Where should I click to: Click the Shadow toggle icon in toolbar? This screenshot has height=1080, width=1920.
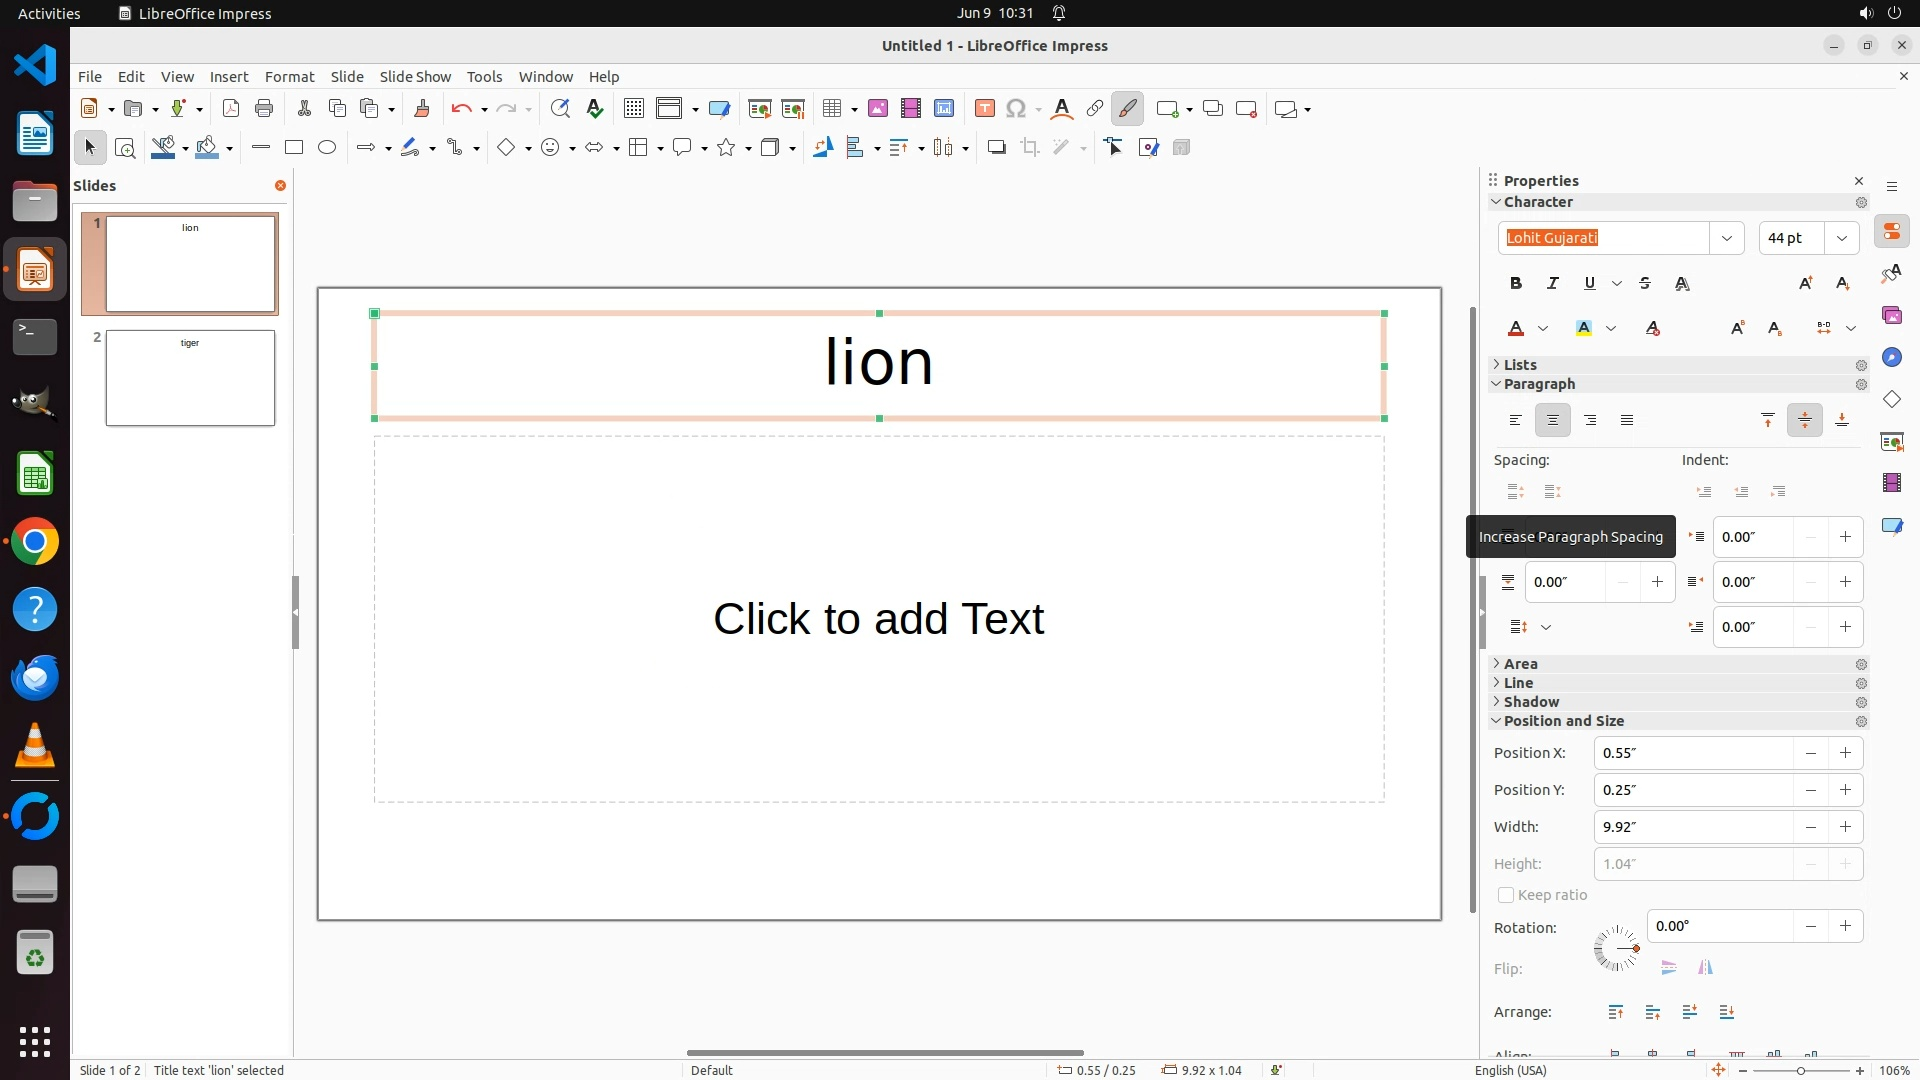click(996, 148)
